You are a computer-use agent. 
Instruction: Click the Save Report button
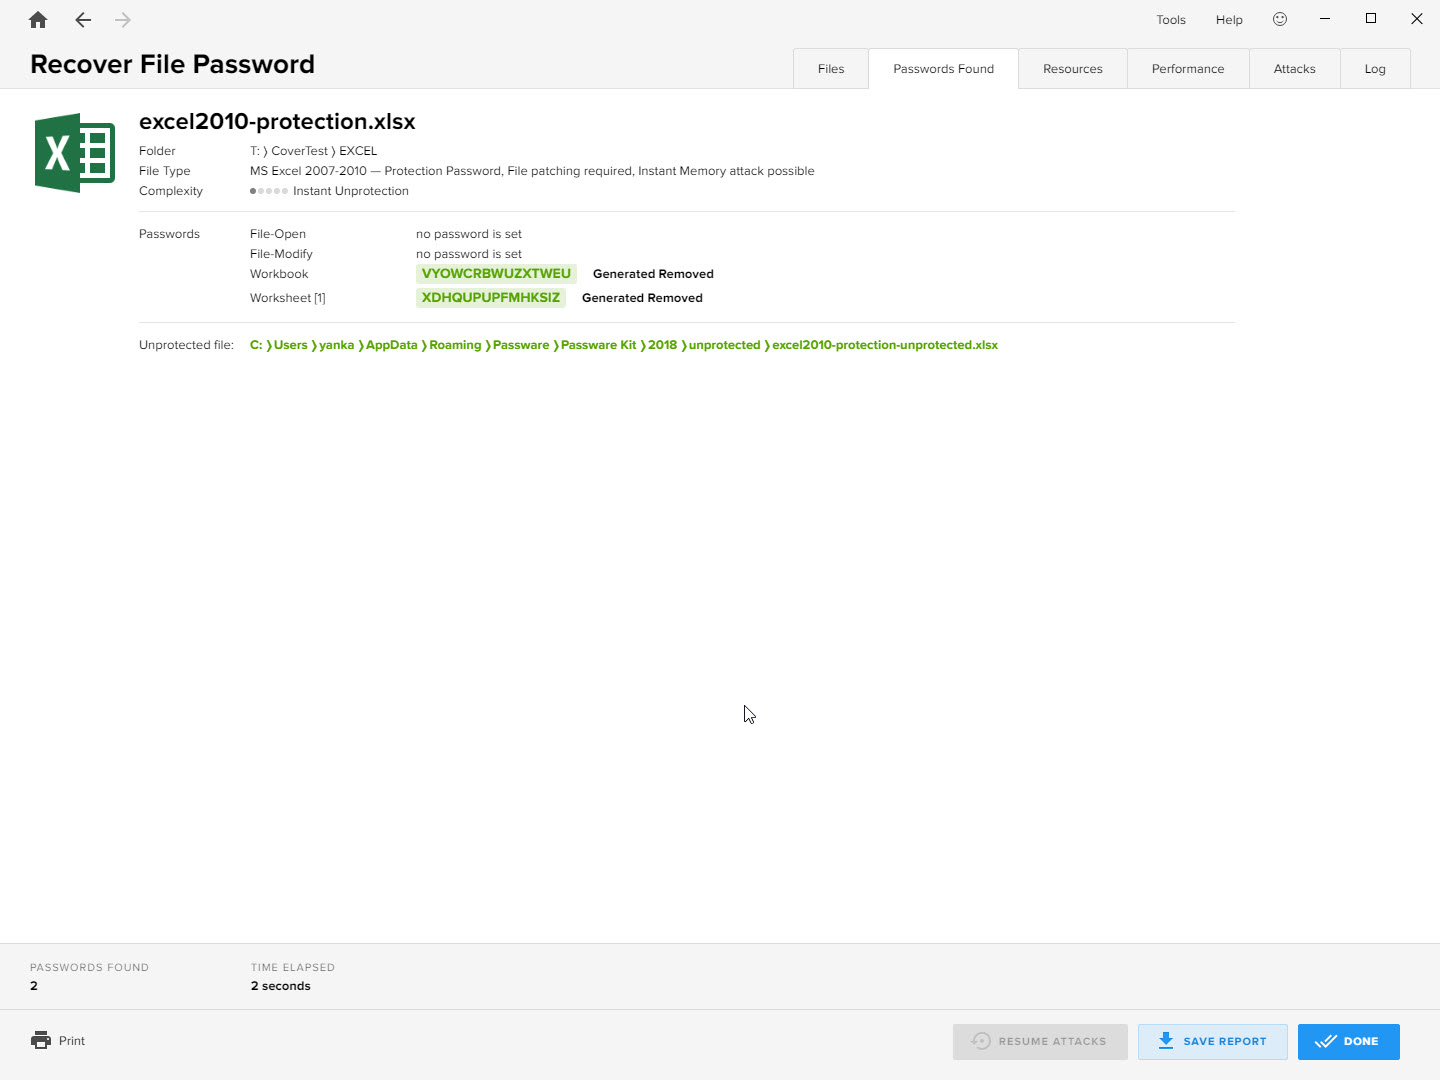point(1212,1041)
